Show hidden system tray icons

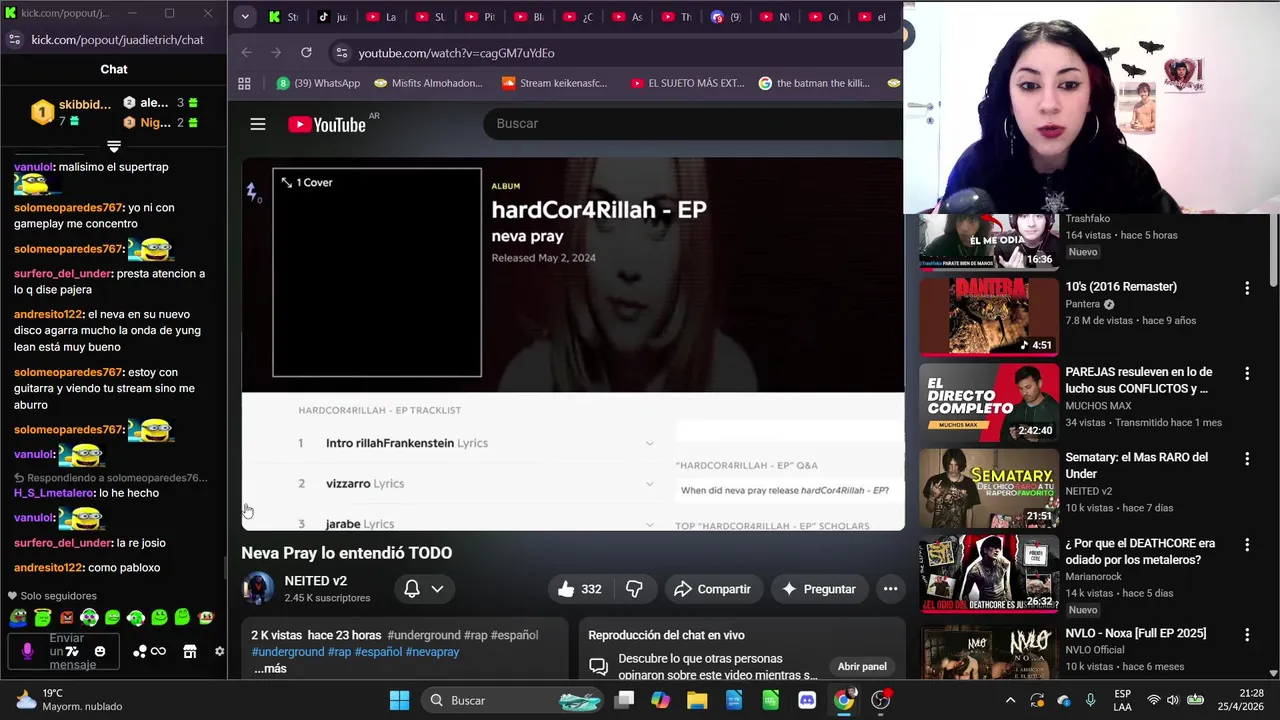click(1010, 700)
